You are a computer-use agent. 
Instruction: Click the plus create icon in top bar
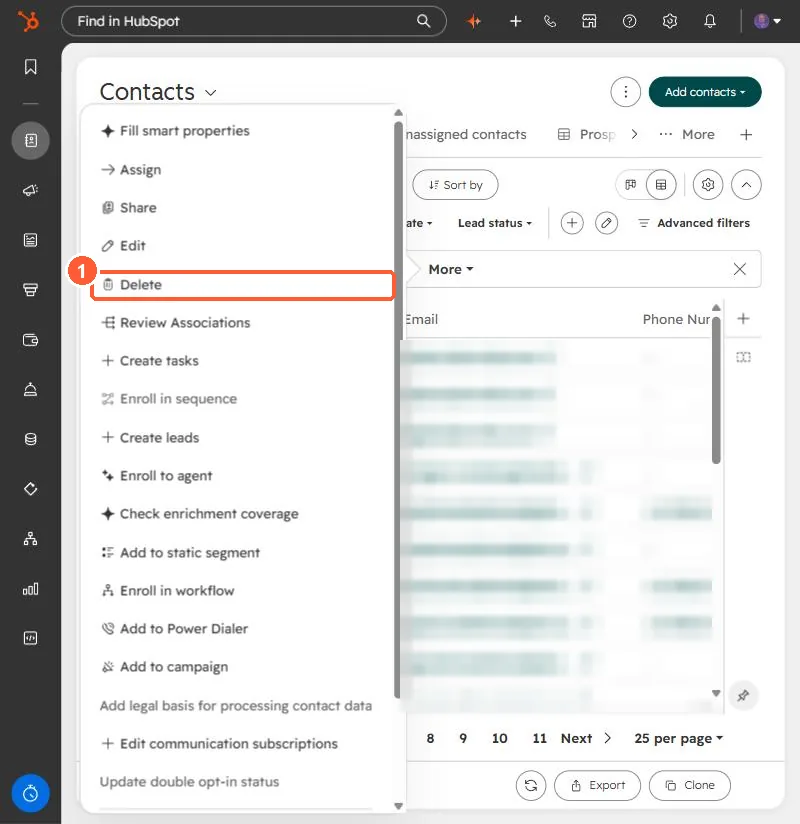pos(516,21)
